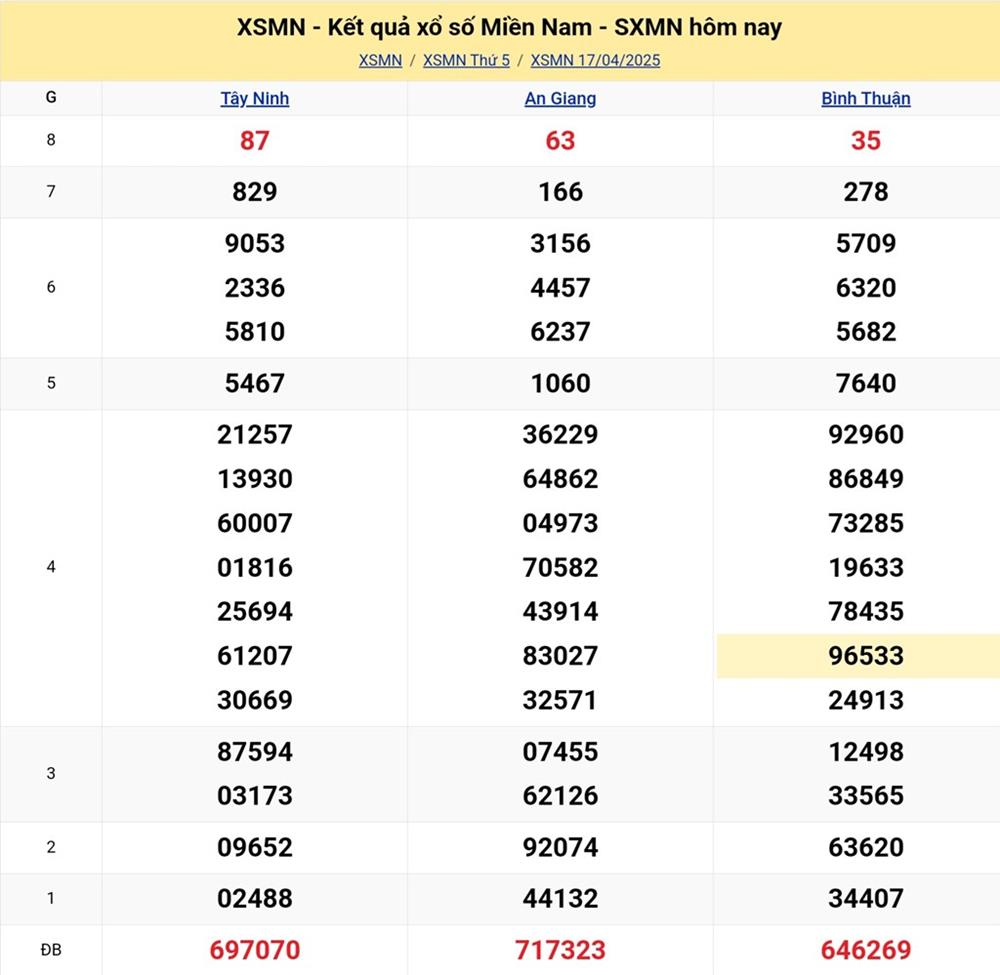Open the Bình Thuận province link

tap(865, 98)
